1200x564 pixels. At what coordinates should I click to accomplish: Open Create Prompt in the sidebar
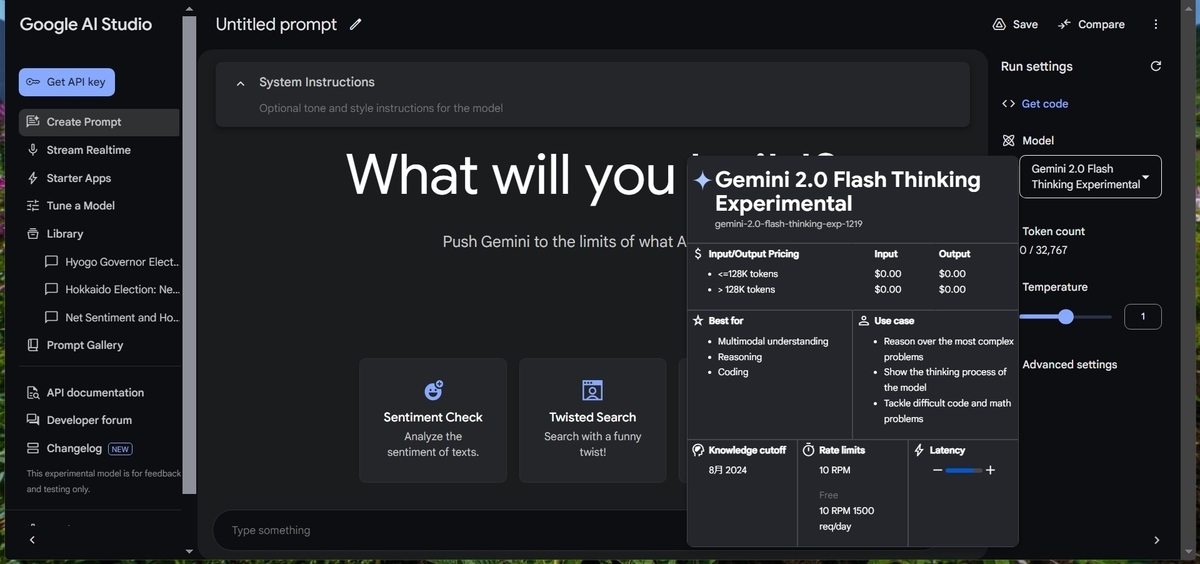99,122
